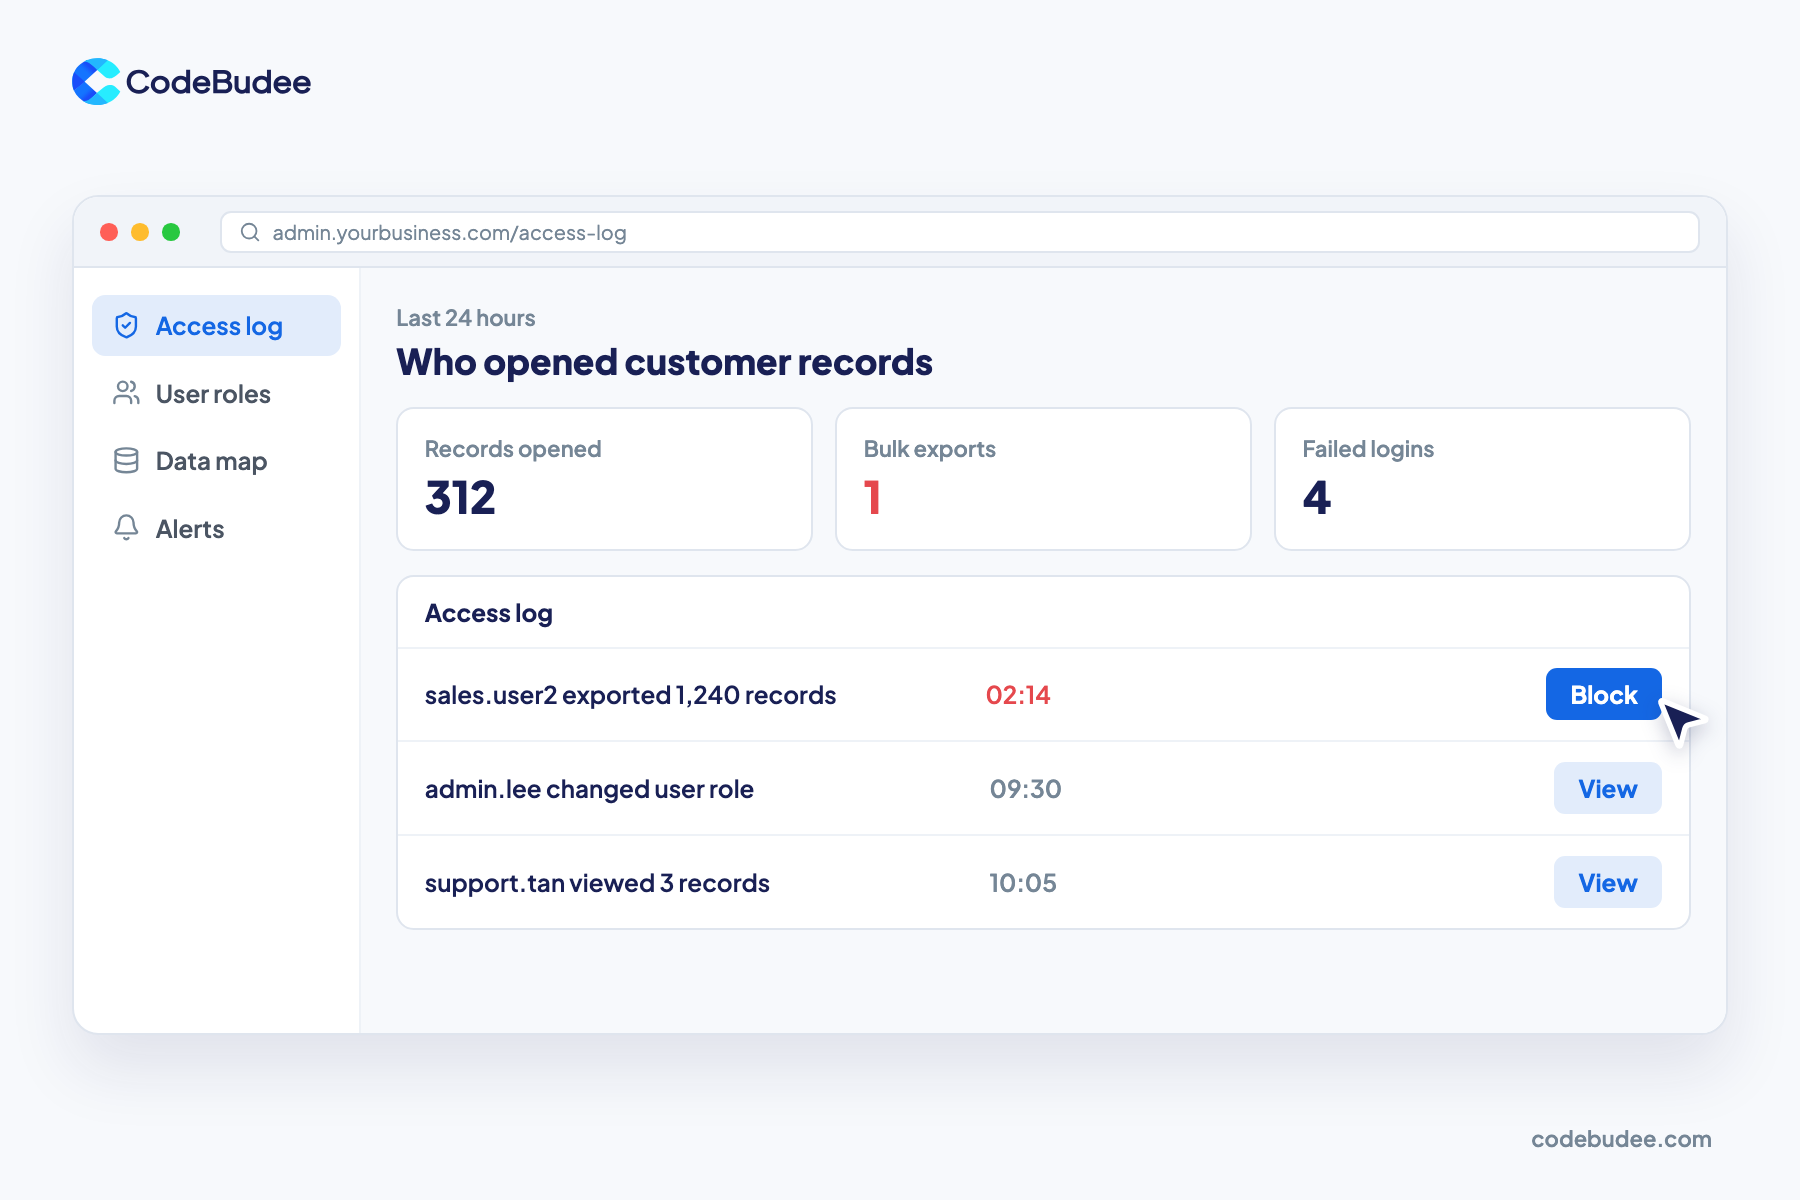
Task: Click the green maximize window dot
Action: coord(171,232)
